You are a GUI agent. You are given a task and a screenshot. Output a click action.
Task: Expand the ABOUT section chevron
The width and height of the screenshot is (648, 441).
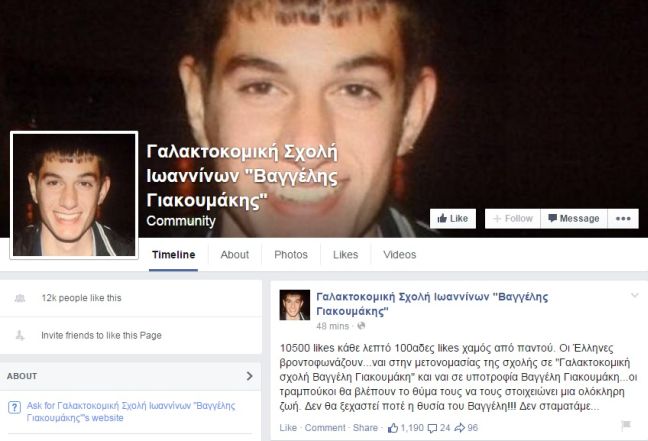[249, 376]
